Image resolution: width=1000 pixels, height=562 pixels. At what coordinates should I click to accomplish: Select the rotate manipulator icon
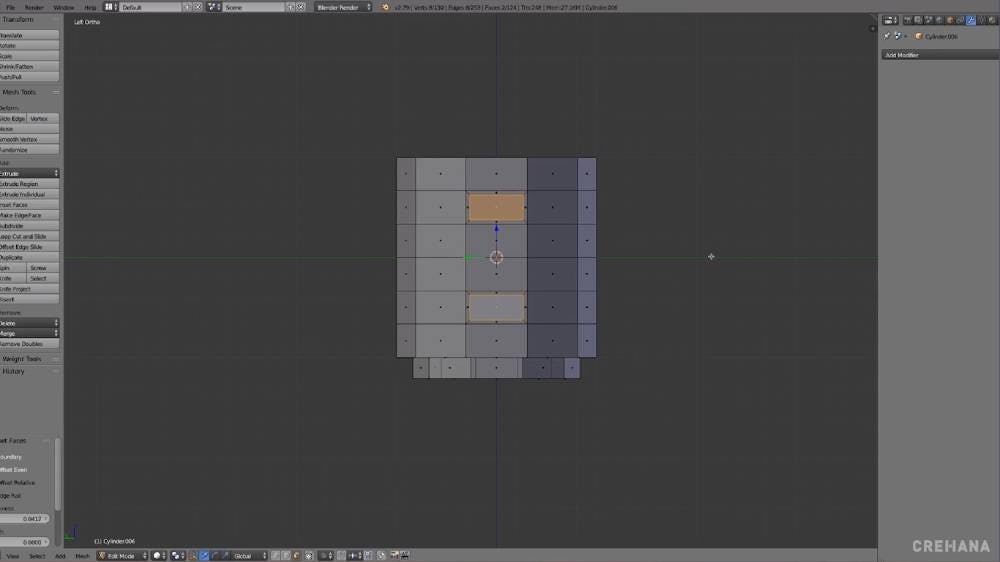click(x=214, y=556)
